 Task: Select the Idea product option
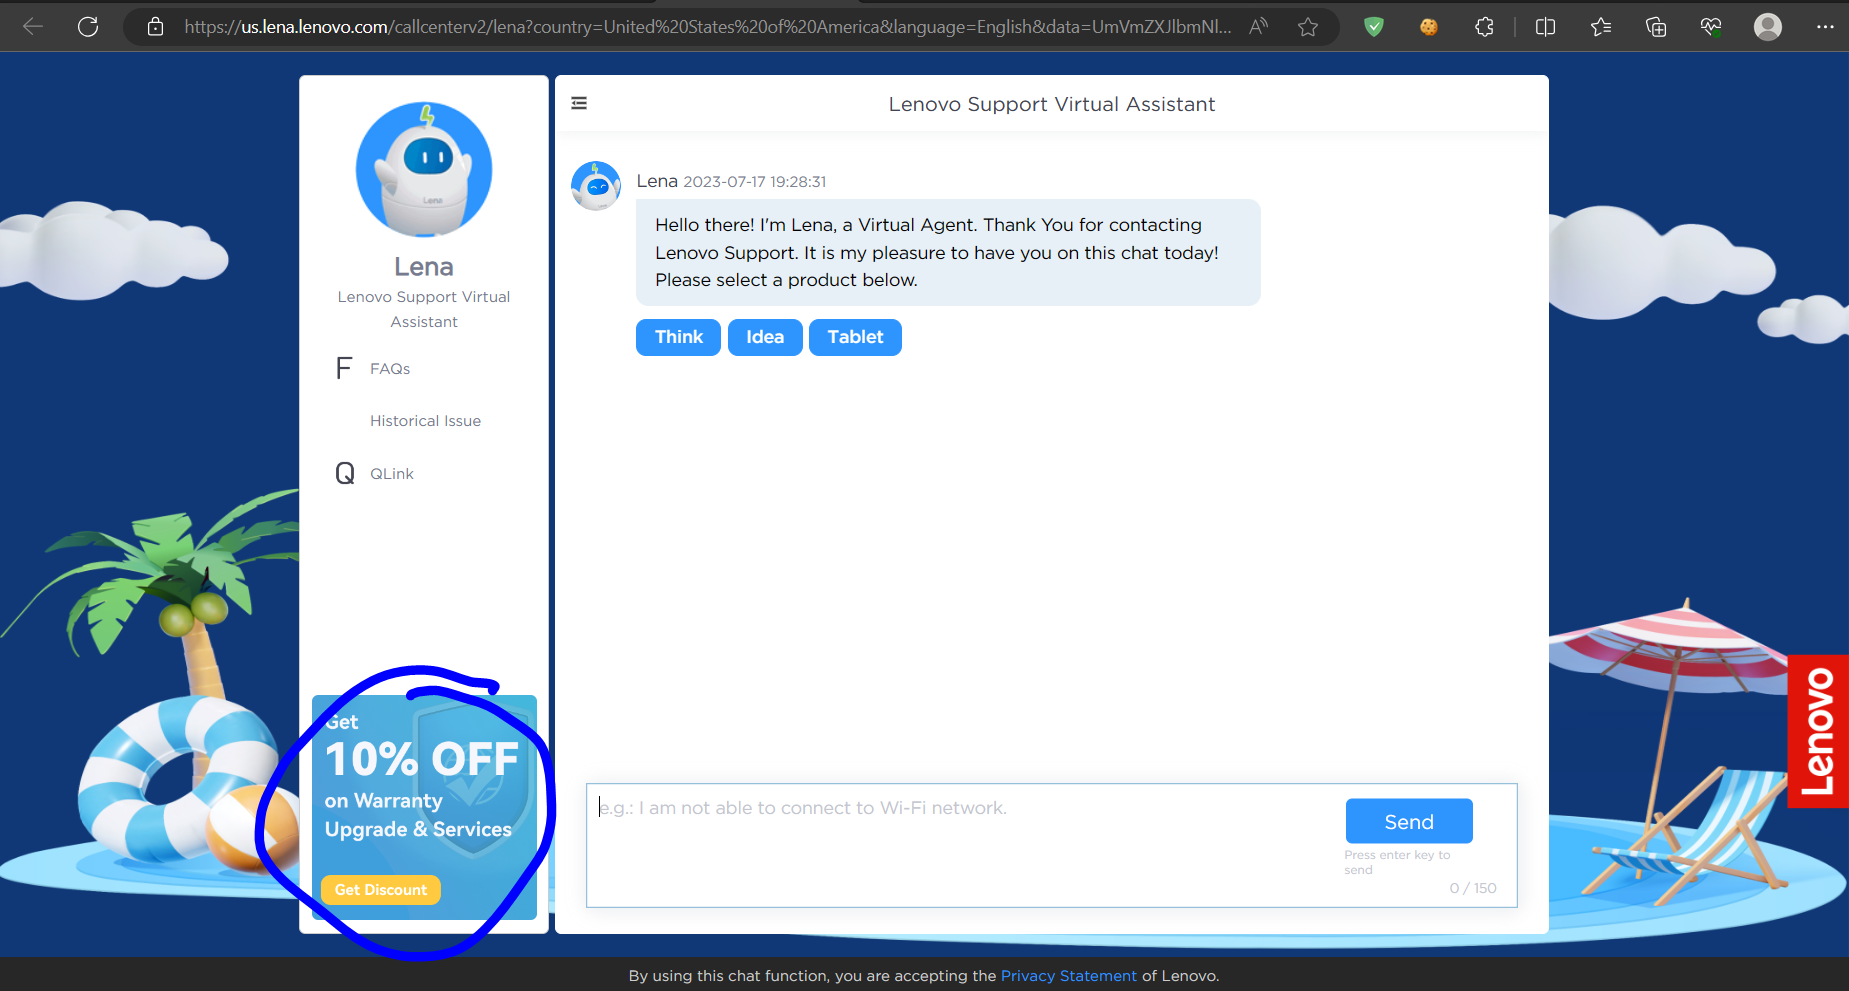coord(764,337)
